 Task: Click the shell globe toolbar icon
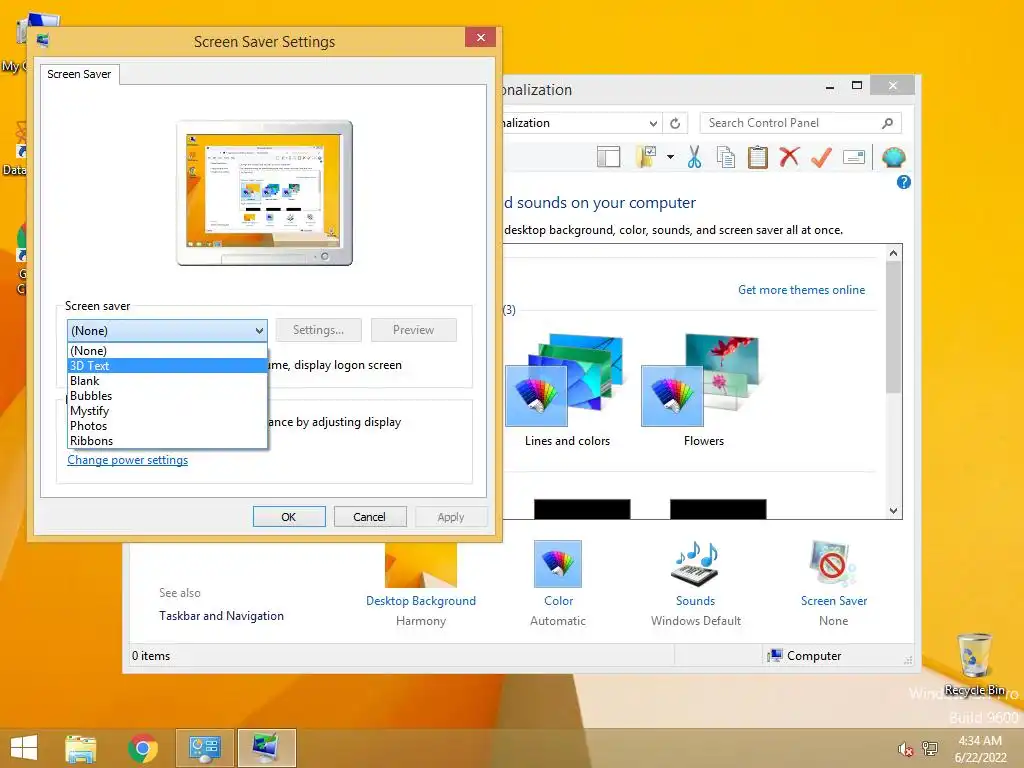pos(893,157)
